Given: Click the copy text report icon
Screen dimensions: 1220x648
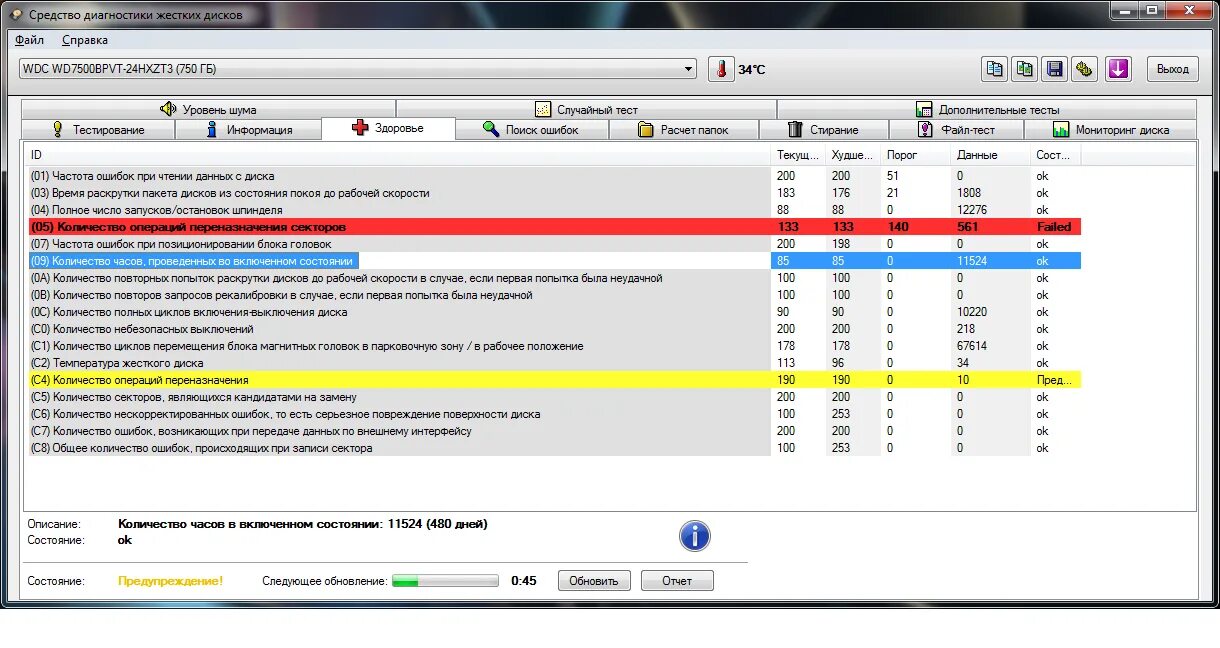Looking at the screenshot, I should (x=995, y=69).
